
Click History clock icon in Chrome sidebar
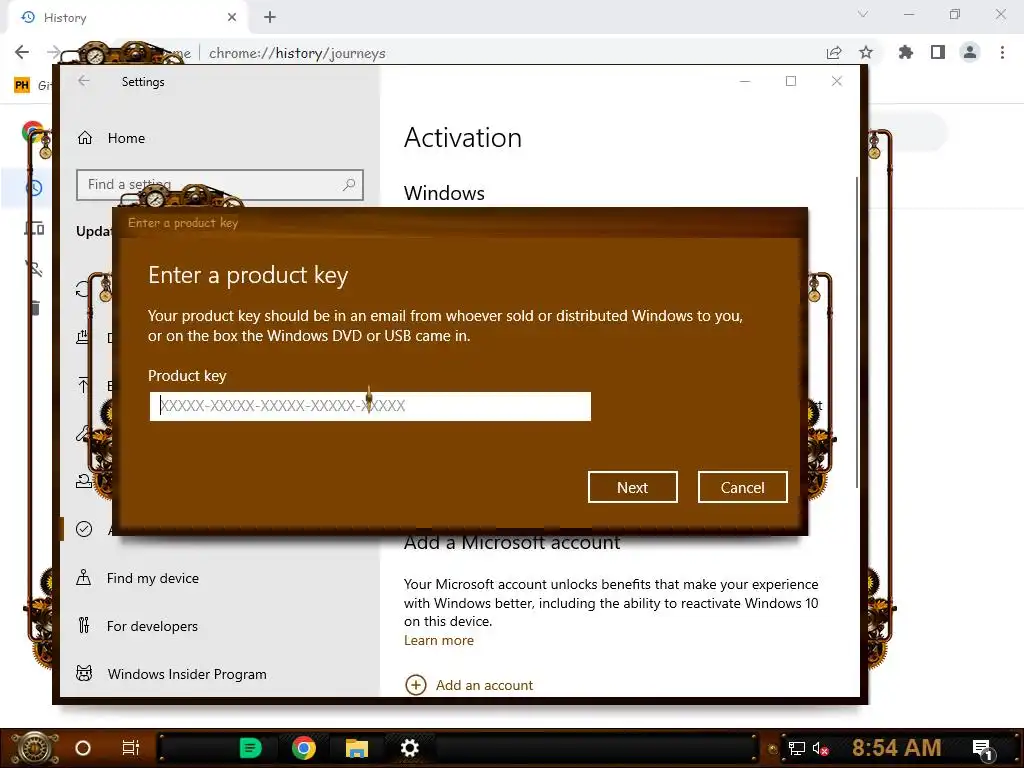pos(34,188)
